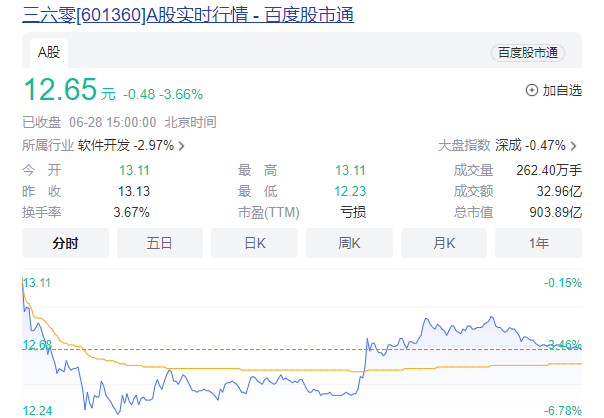Click the 成交量 262.40万手 value

point(548,170)
